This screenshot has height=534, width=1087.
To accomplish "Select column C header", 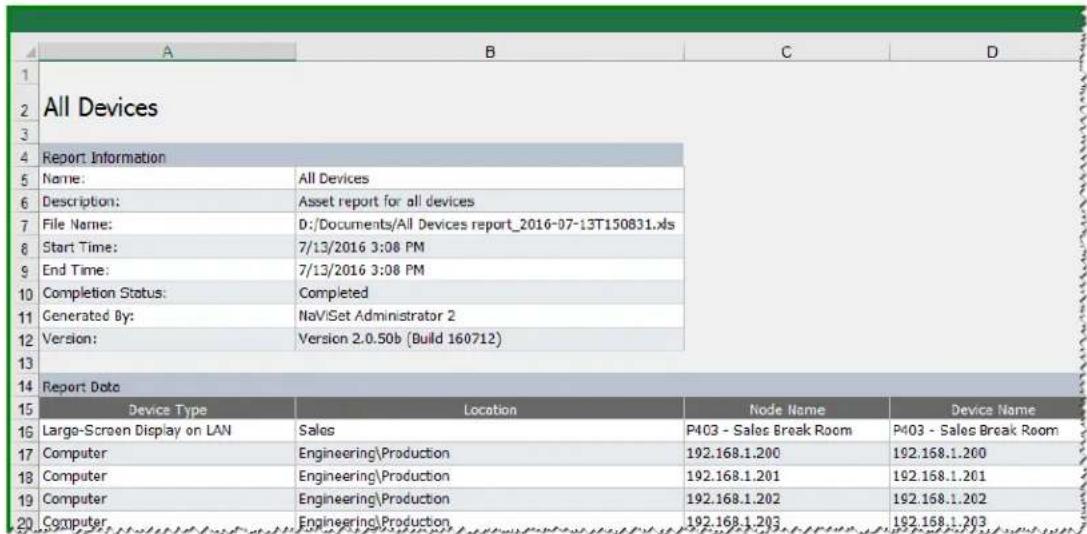I will (x=786, y=51).
